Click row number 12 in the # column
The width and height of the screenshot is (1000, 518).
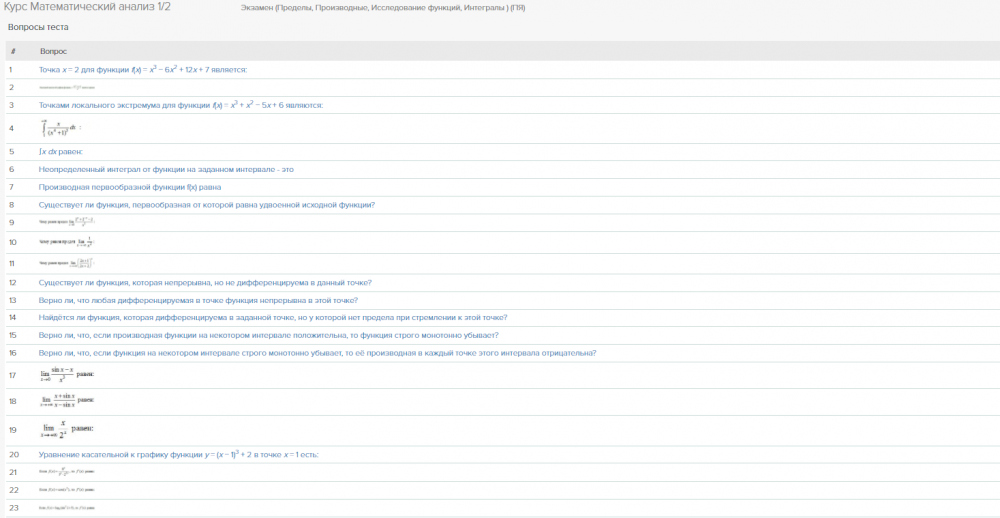pyautogui.click(x=13, y=283)
